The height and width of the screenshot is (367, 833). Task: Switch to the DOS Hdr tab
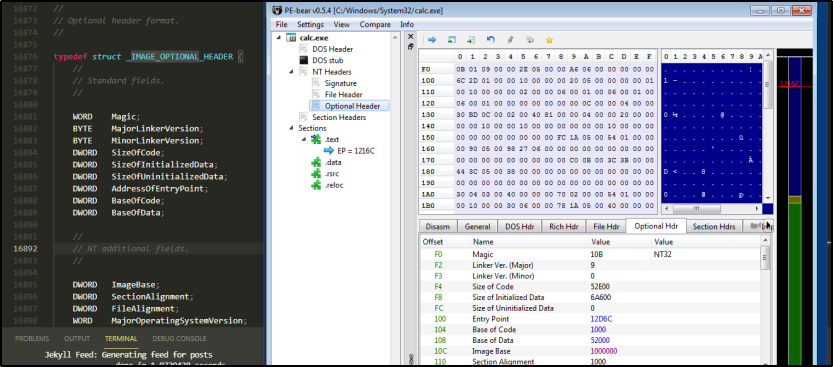point(519,226)
